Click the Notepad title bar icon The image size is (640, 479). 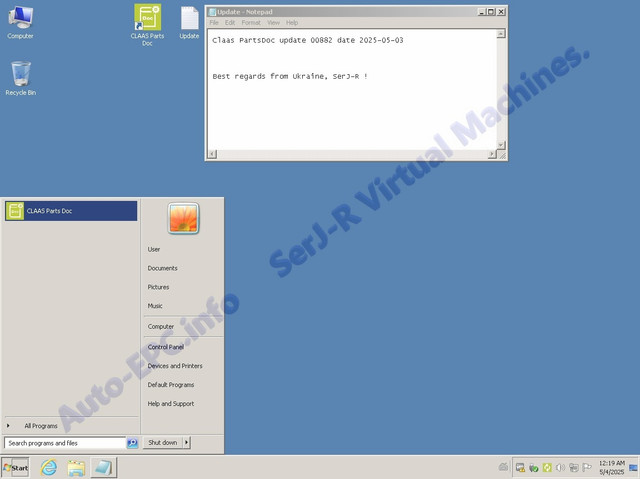click(212, 12)
